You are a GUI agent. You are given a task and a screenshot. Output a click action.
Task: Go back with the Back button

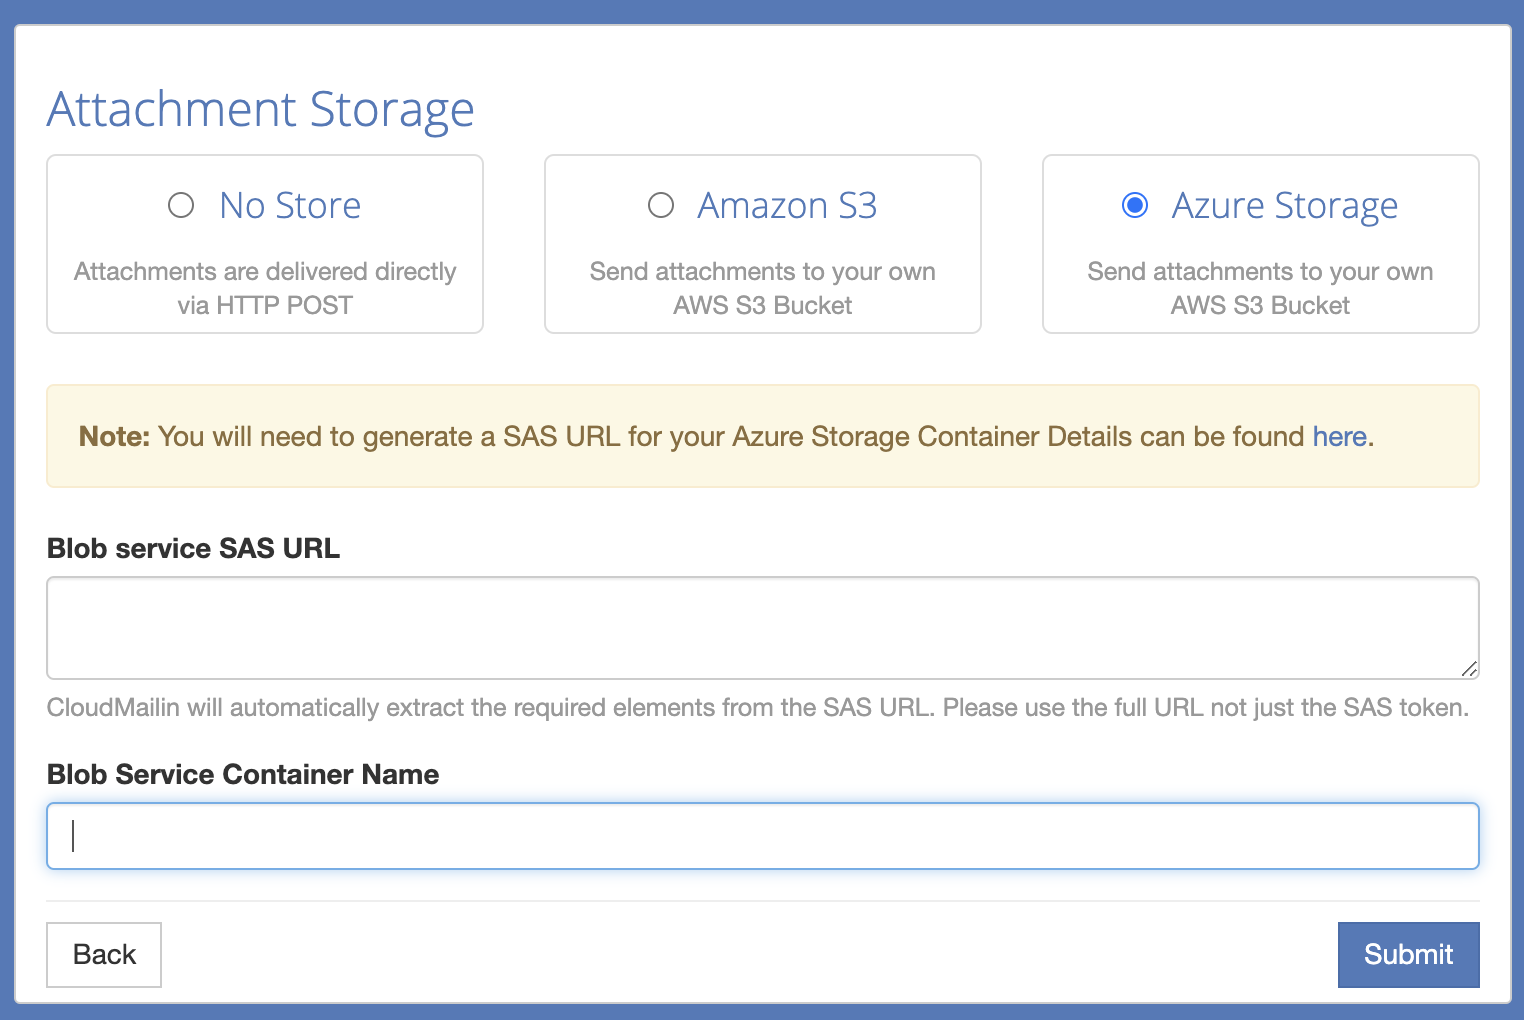click(x=104, y=955)
